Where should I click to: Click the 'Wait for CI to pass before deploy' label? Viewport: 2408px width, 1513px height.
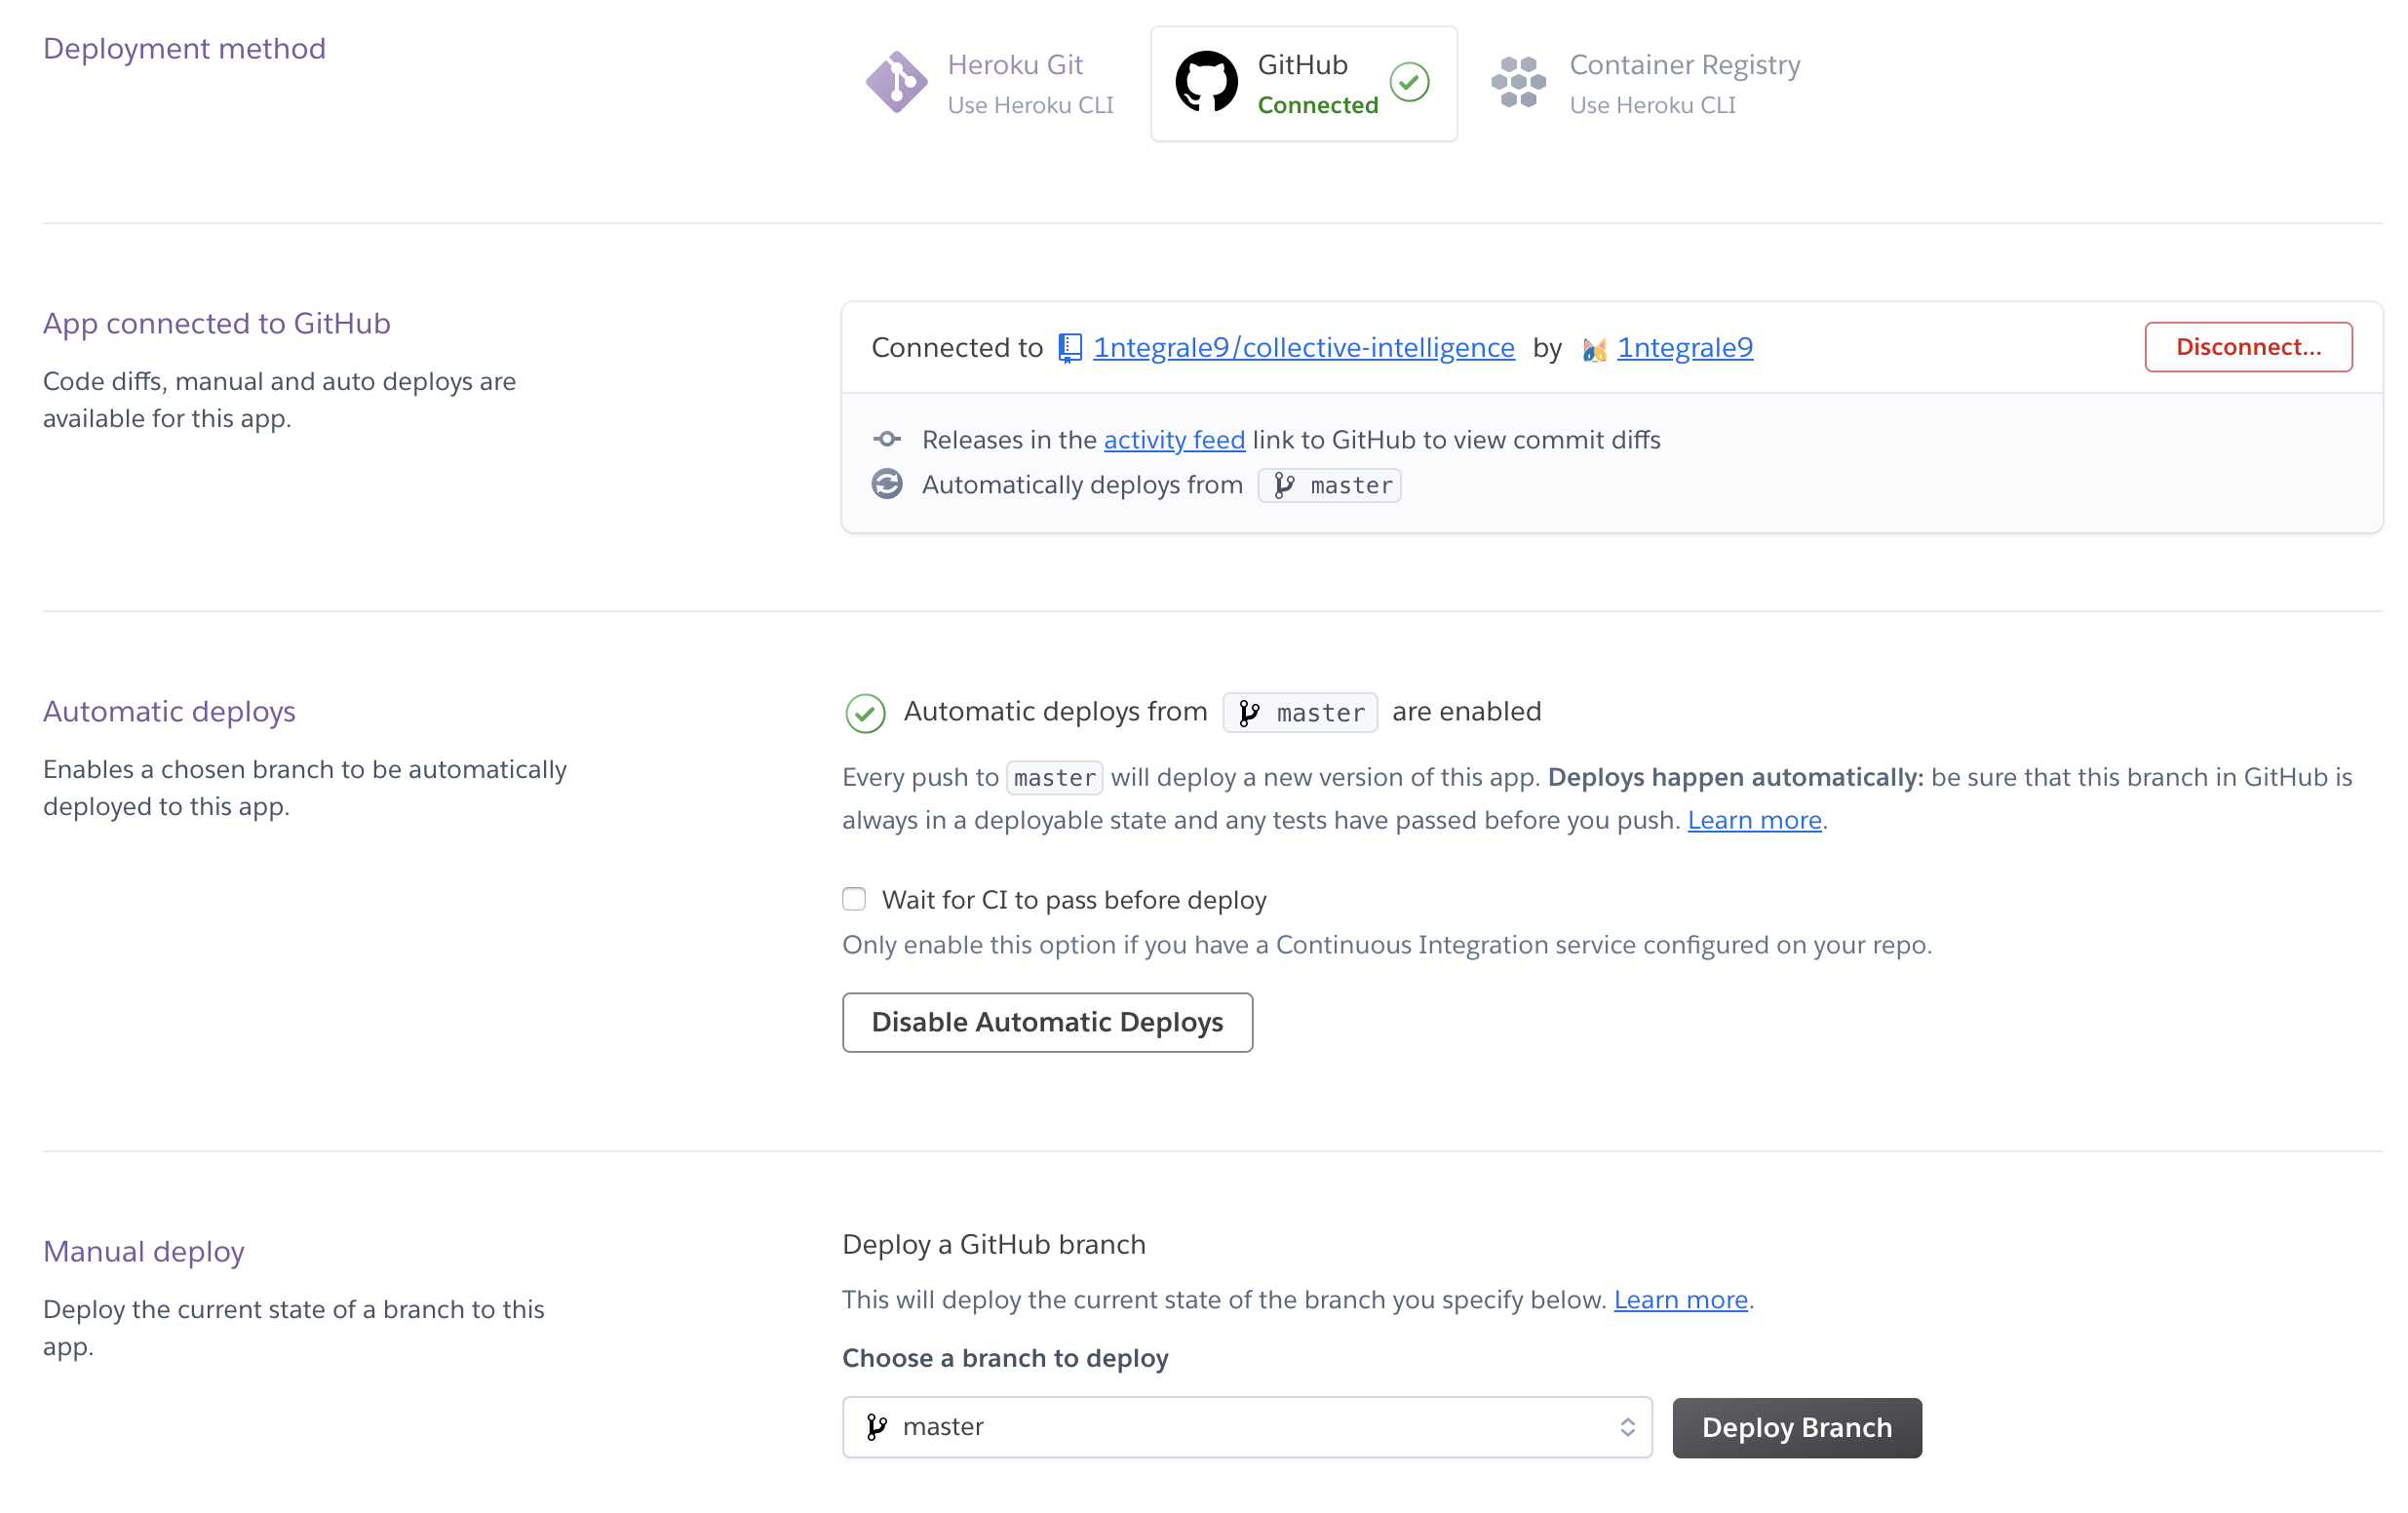1074,900
